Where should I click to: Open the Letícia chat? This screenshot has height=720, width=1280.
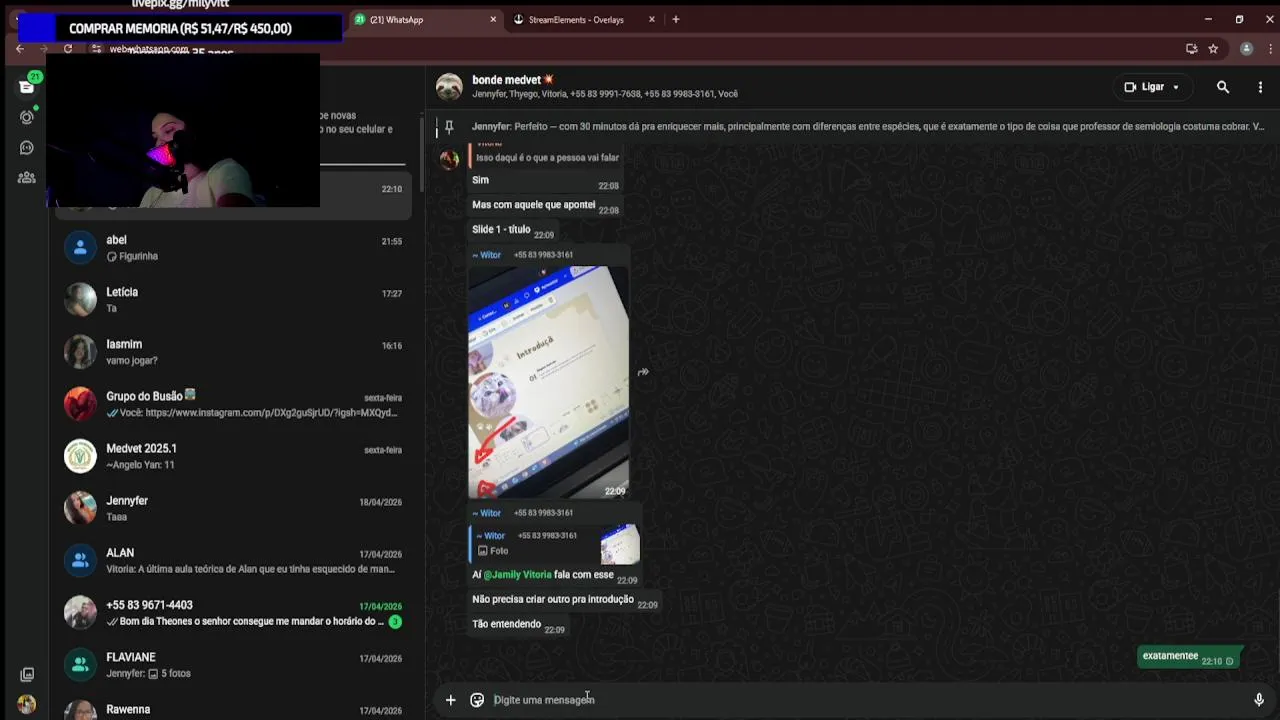(x=232, y=299)
